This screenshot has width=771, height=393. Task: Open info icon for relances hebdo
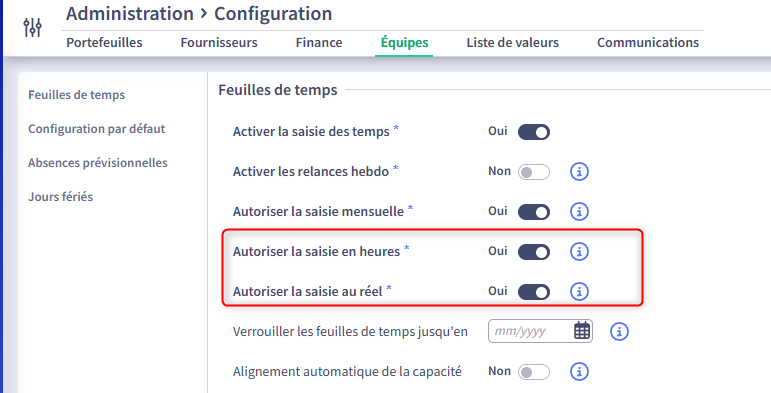(579, 172)
